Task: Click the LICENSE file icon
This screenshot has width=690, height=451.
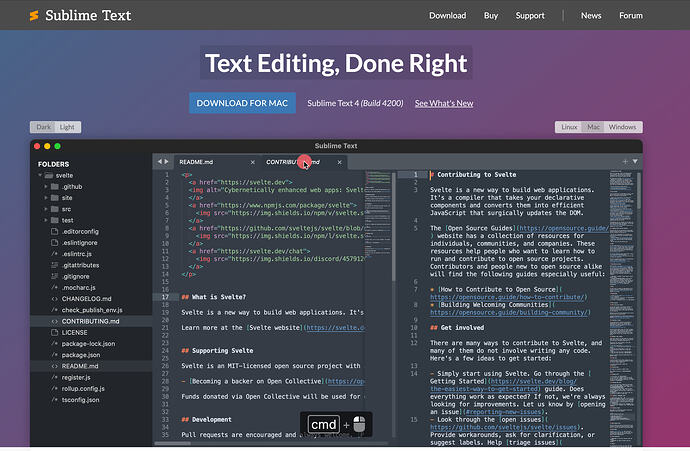Action: point(55,332)
